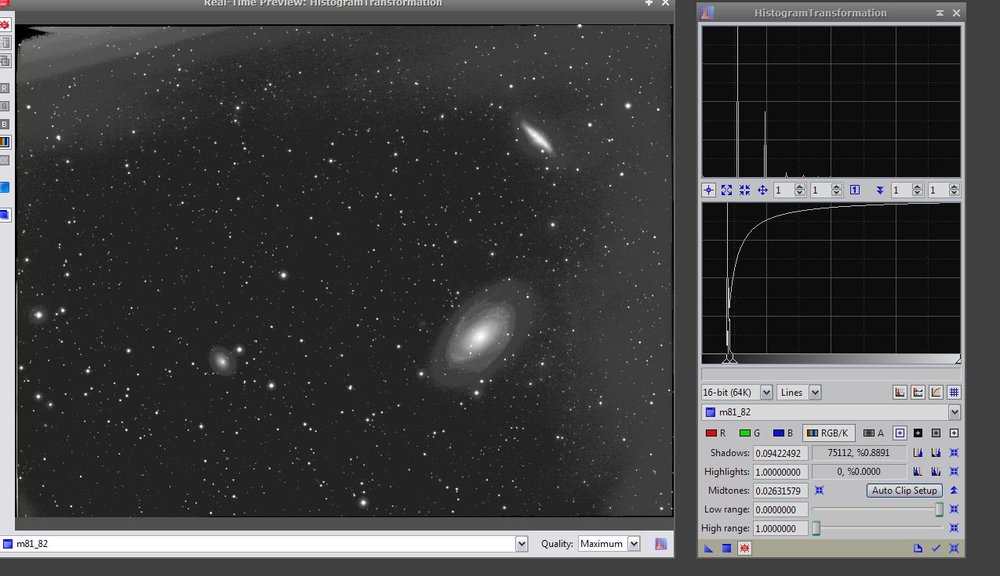The image size is (1000, 576).
Task: Select the A alpha channel
Action: 873,433
